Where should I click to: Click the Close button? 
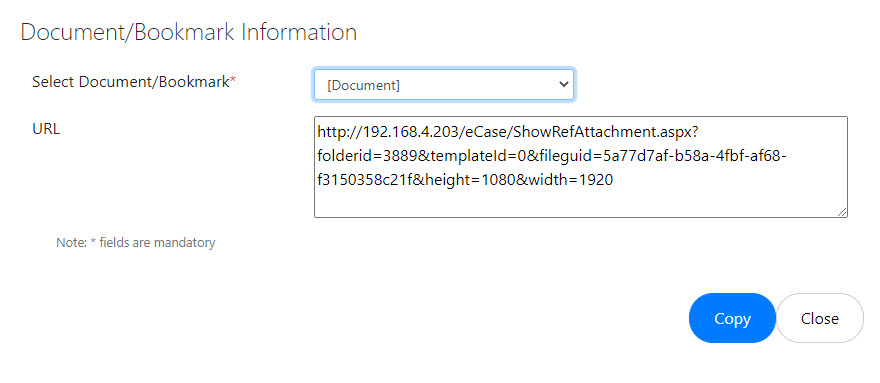pyautogui.click(x=819, y=318)
